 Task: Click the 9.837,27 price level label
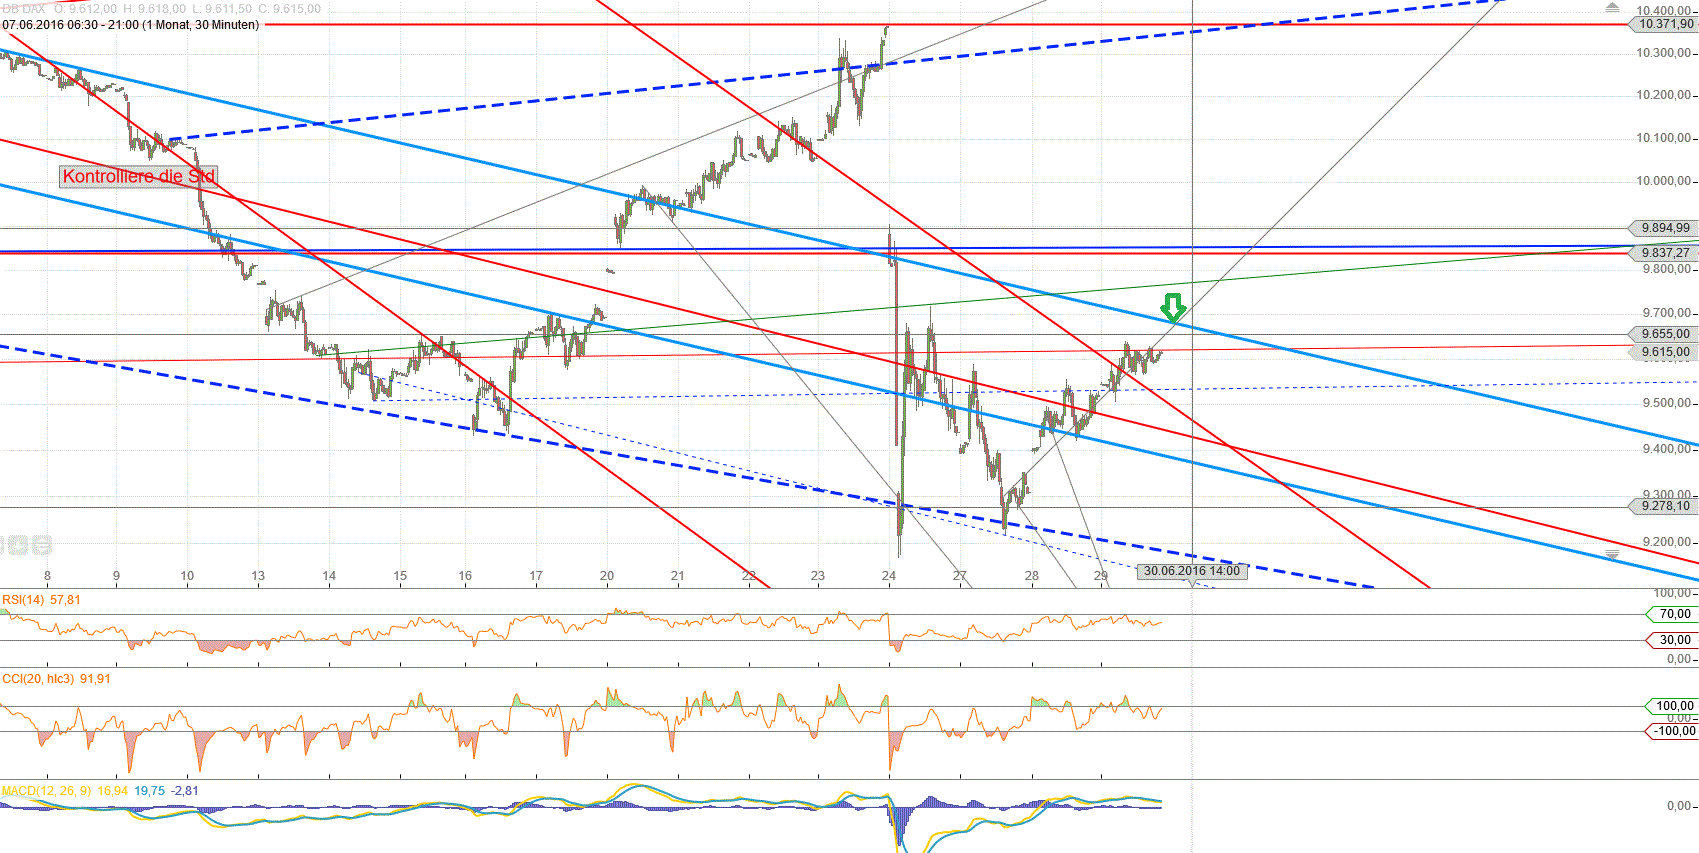point(1664,253)
